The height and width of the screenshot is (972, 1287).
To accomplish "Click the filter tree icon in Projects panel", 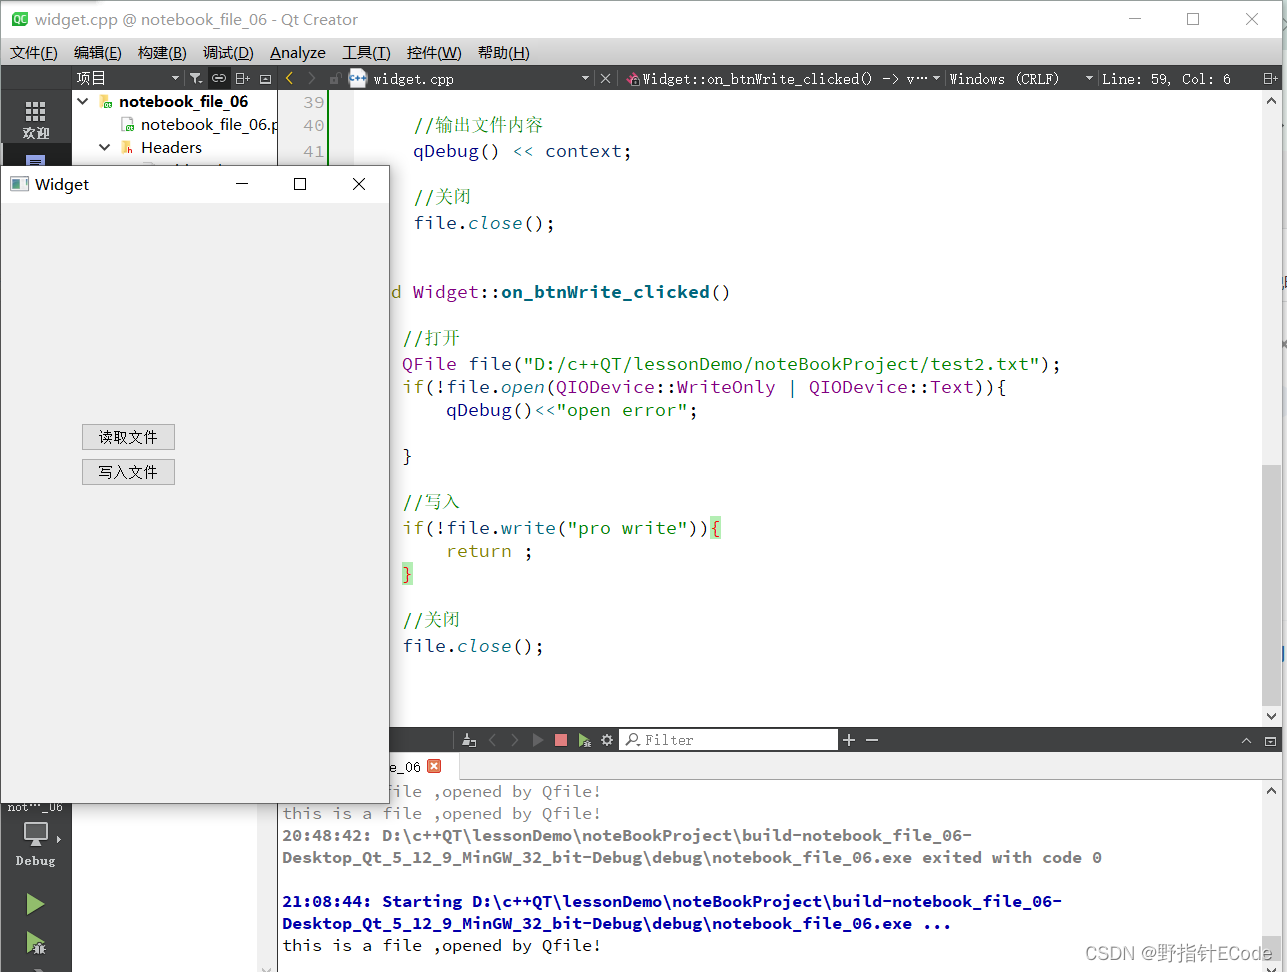I will (196, 78).
